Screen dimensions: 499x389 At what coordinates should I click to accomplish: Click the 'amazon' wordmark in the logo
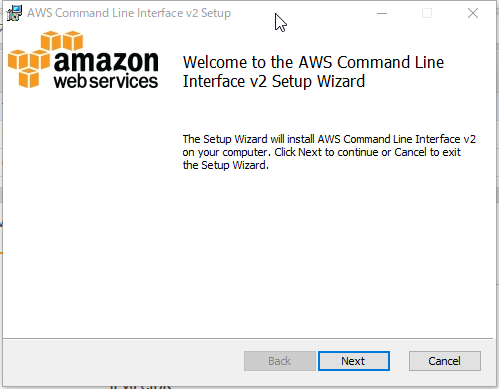tap(106, 61)
